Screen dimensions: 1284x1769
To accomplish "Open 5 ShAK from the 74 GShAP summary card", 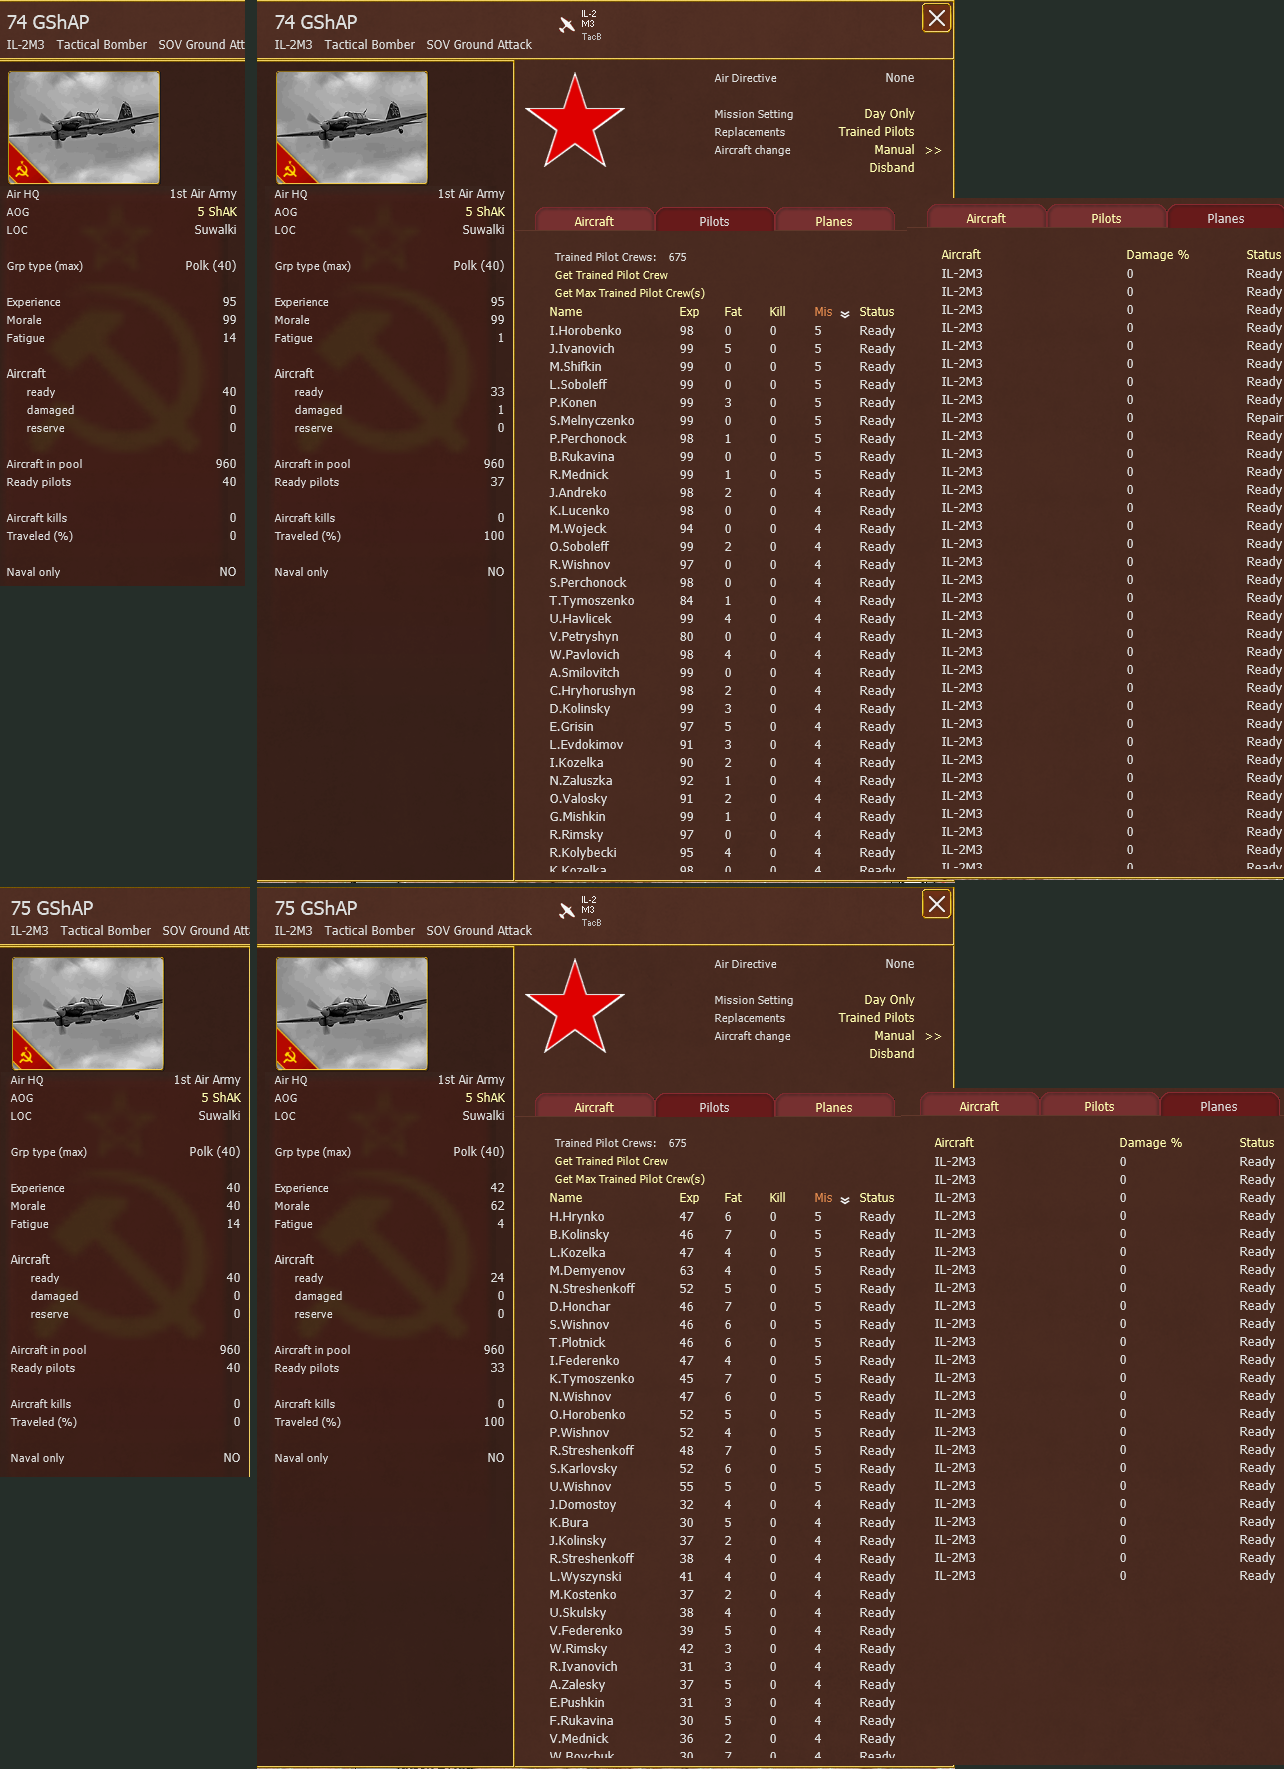I will (217, 212).
